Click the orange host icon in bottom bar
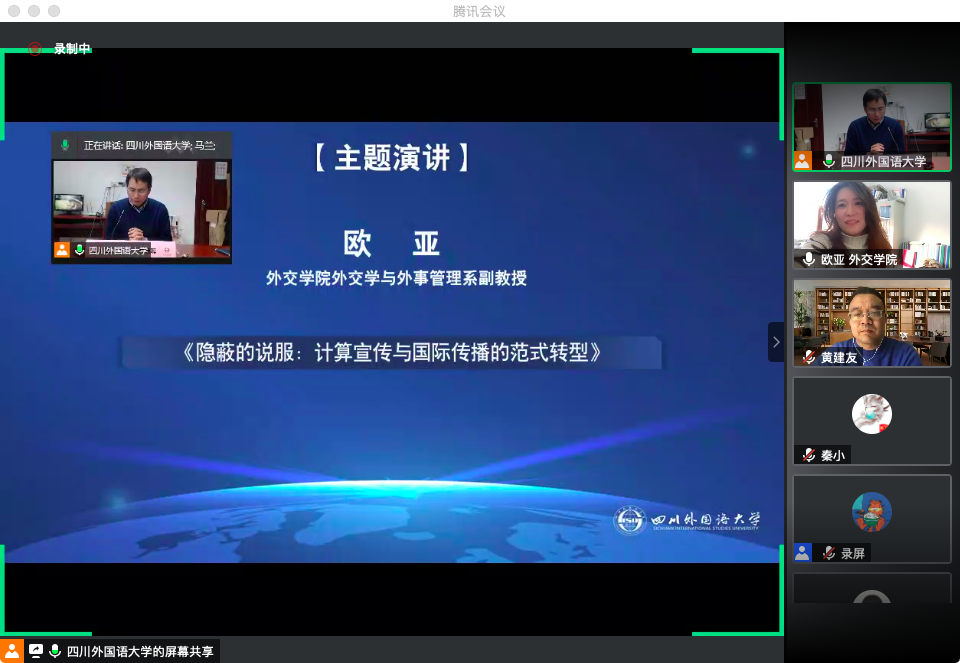The height and width of the screenshot is (663, 960). coord(11,651)
